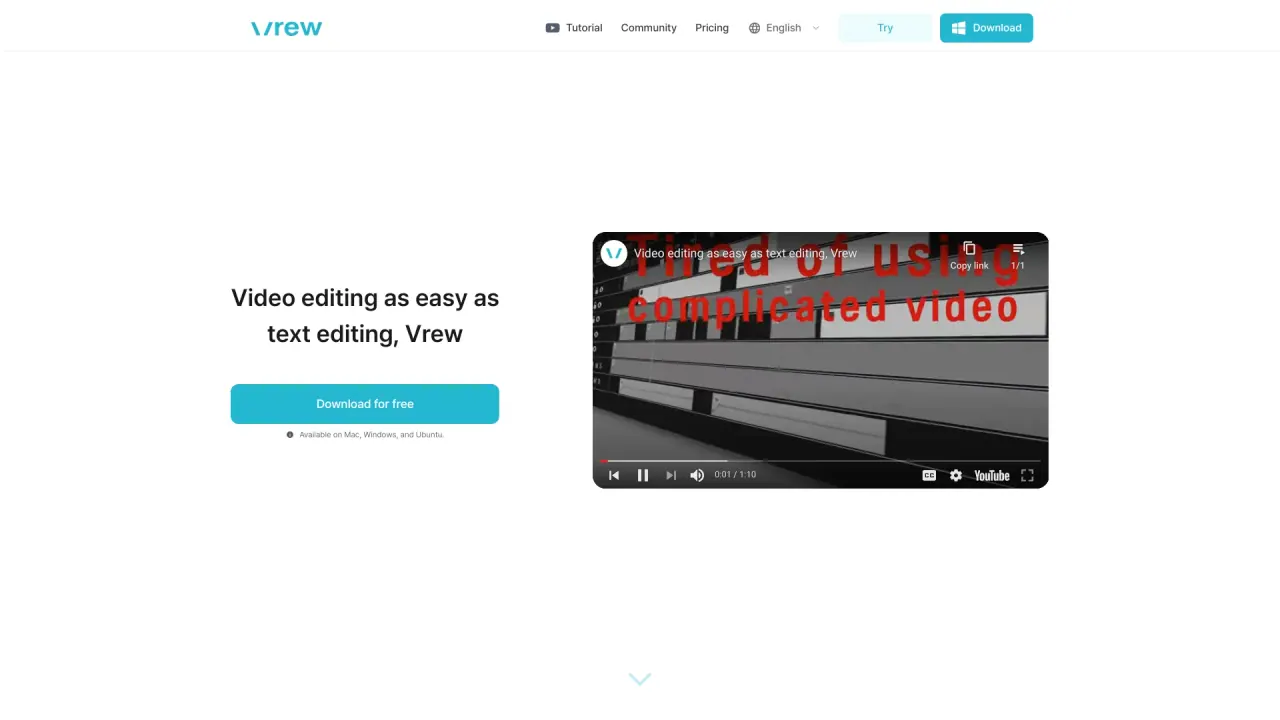
Task: Skip to next video
Action: click(671, 476)
